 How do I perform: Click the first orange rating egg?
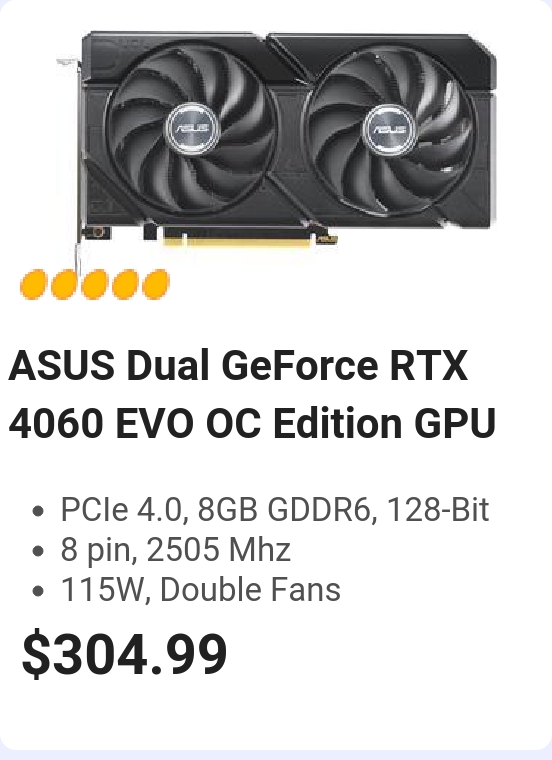(x=33, y=285)
